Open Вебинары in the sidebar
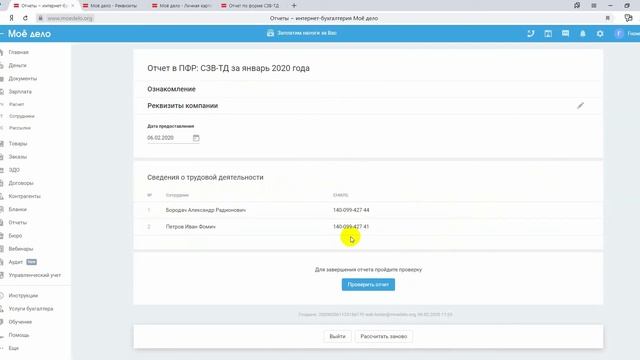Screen dimensions: 640x360 [21, 249]
